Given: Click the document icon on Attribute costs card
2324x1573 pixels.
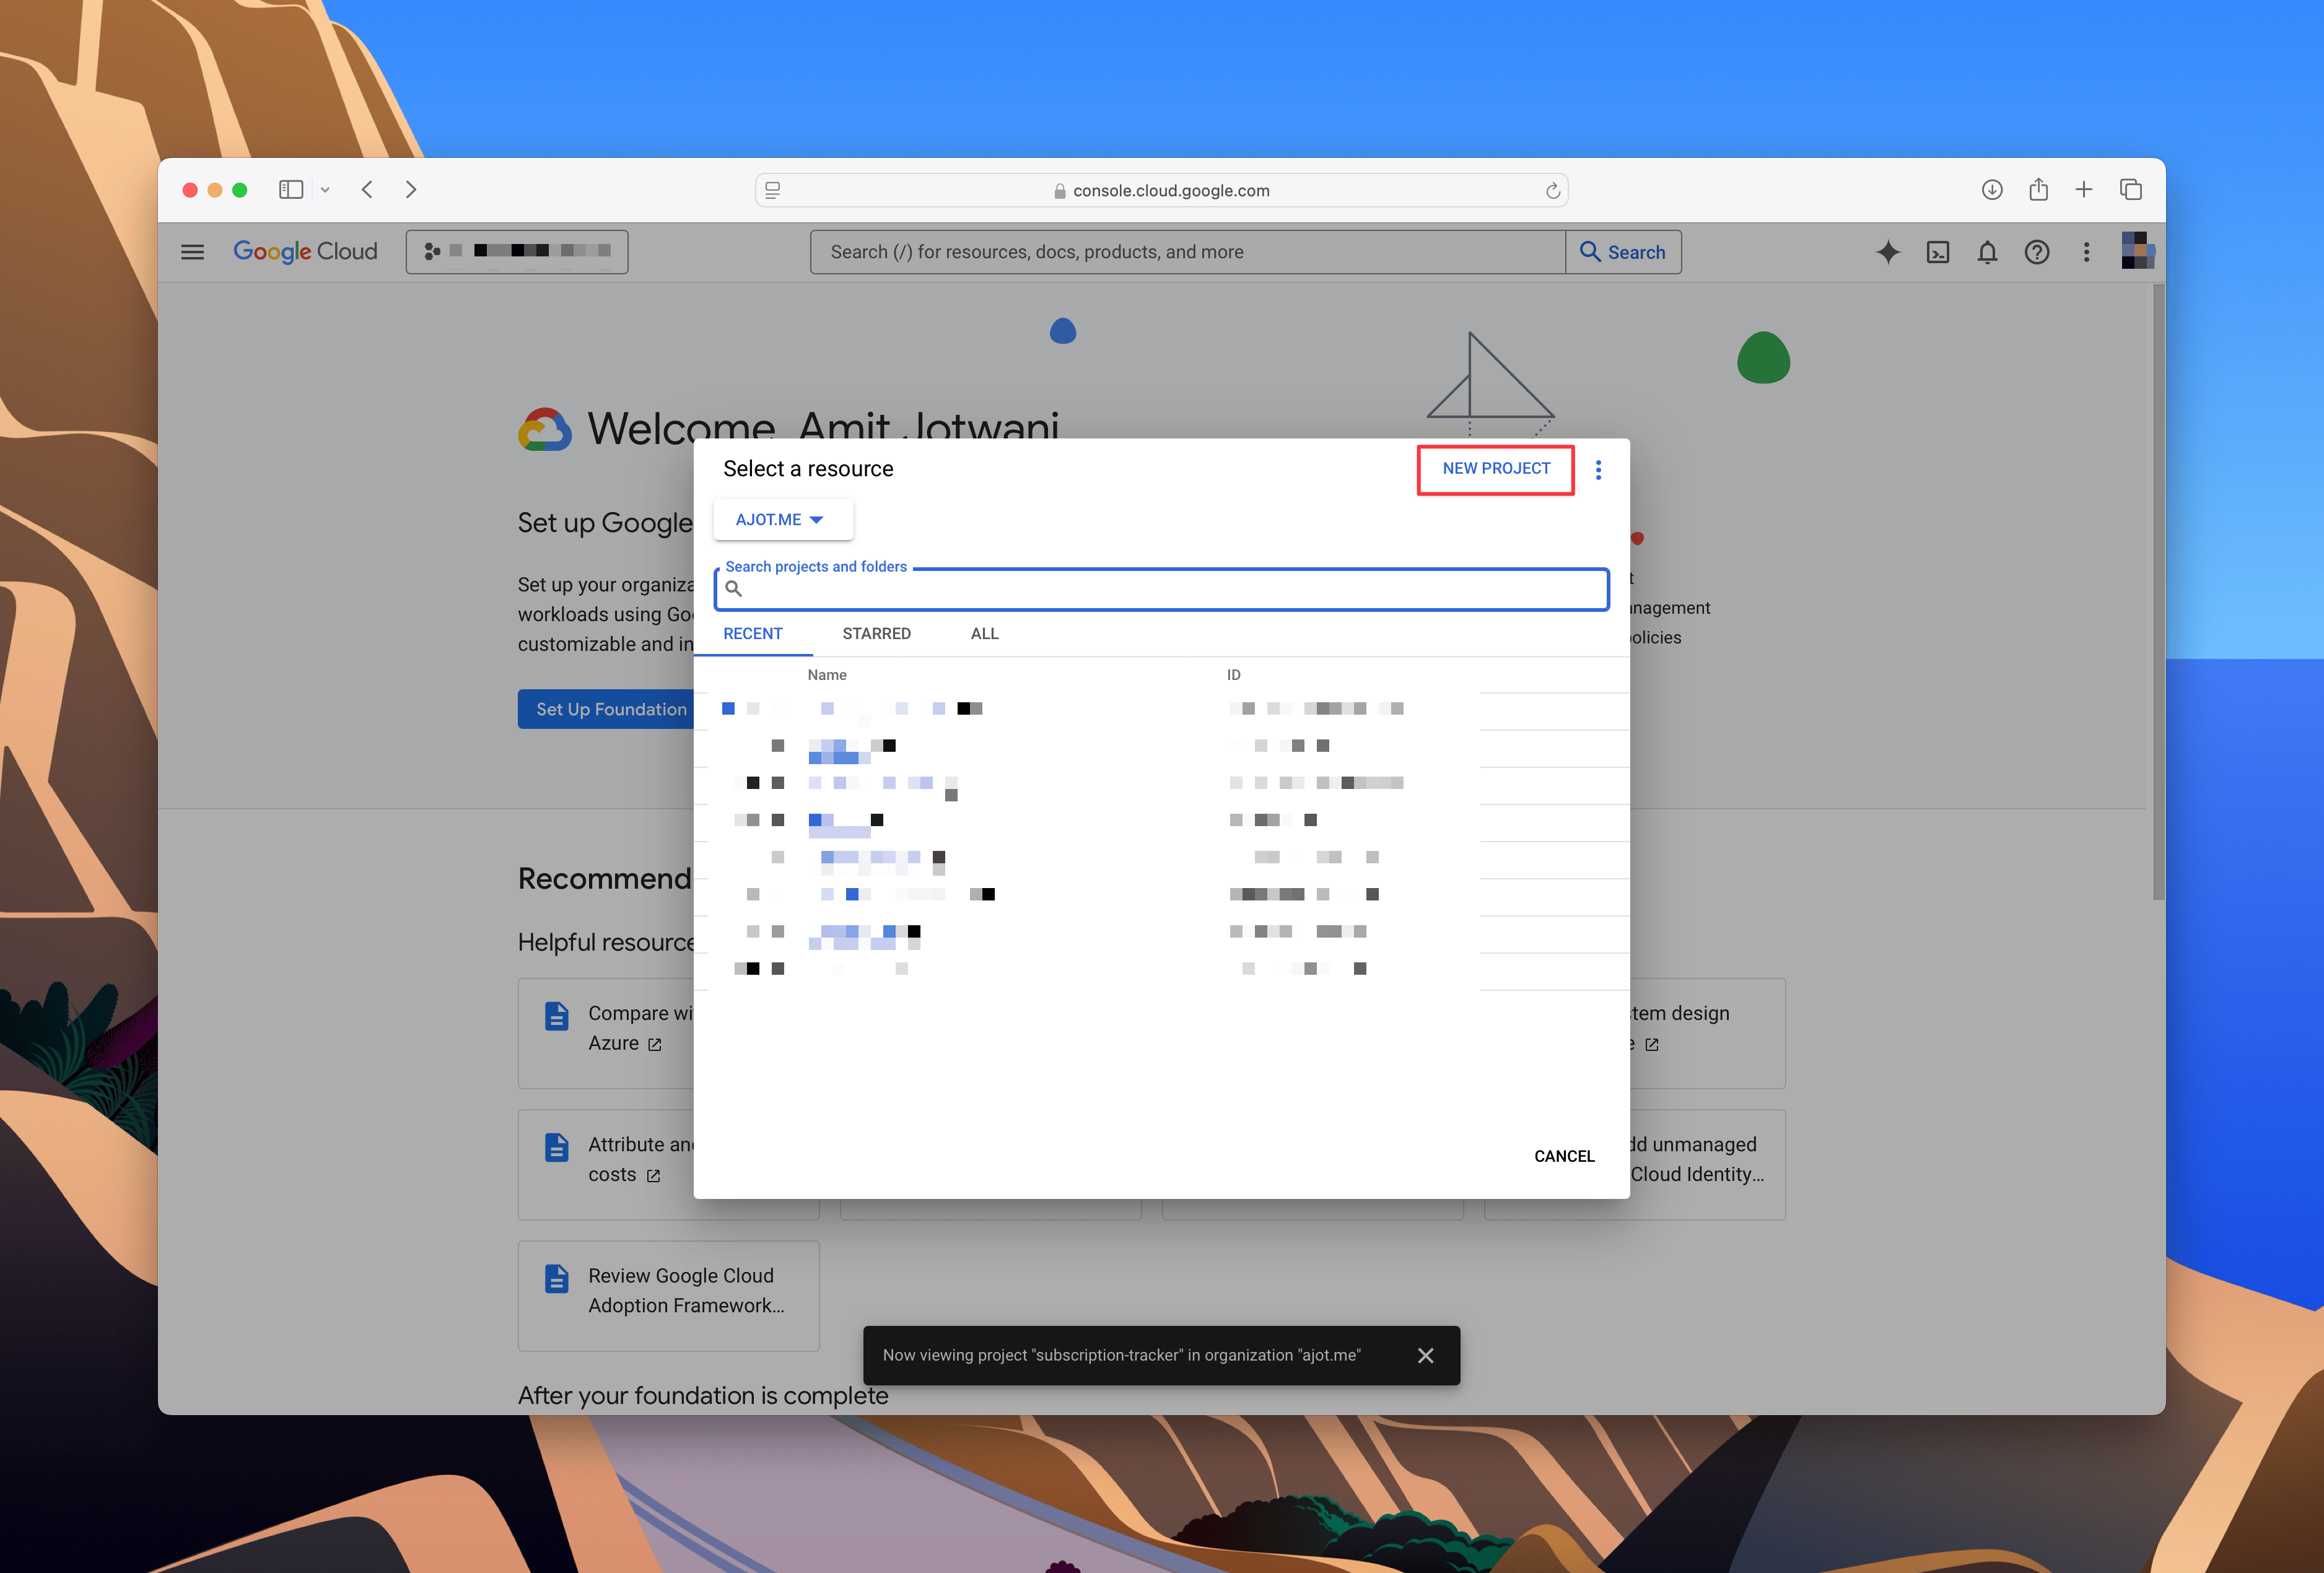Looking at the screenshot, I should 557,1147.
